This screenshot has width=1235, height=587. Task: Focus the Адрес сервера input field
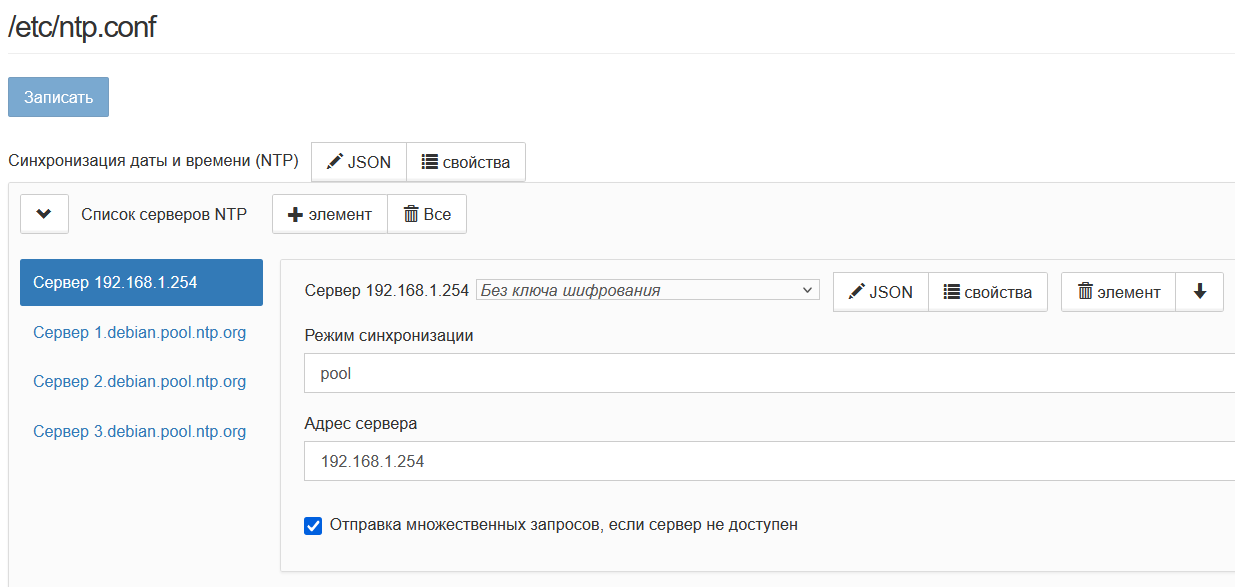pos(768,461)
